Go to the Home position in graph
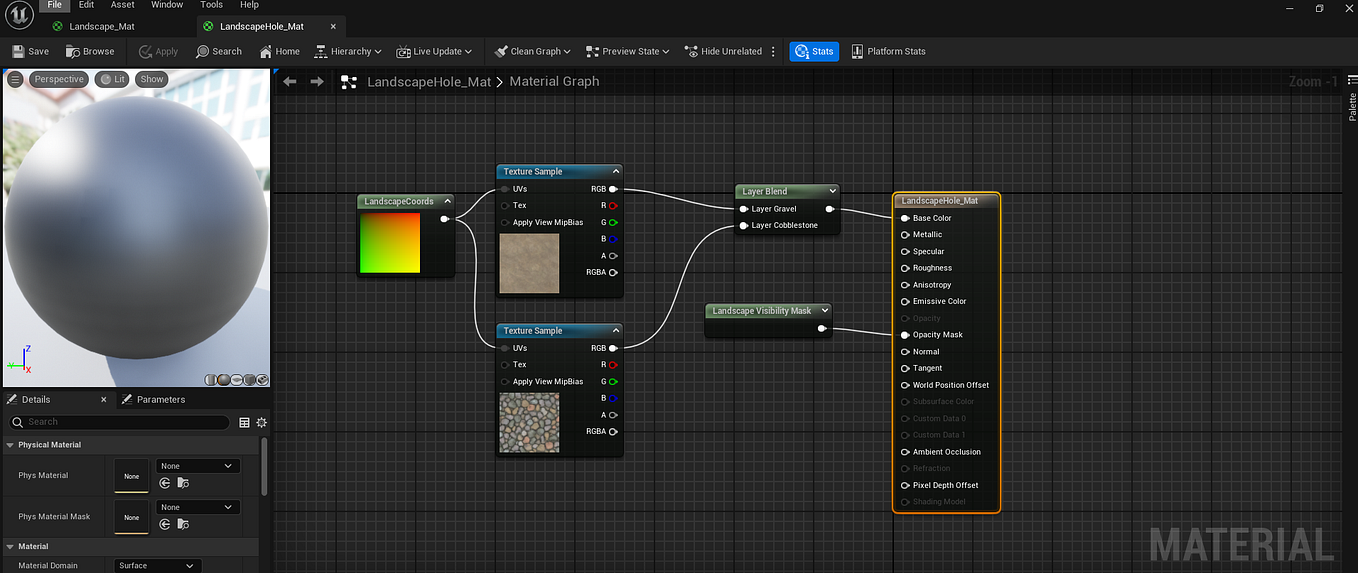The image size is (1358, 573). [279, 51]
